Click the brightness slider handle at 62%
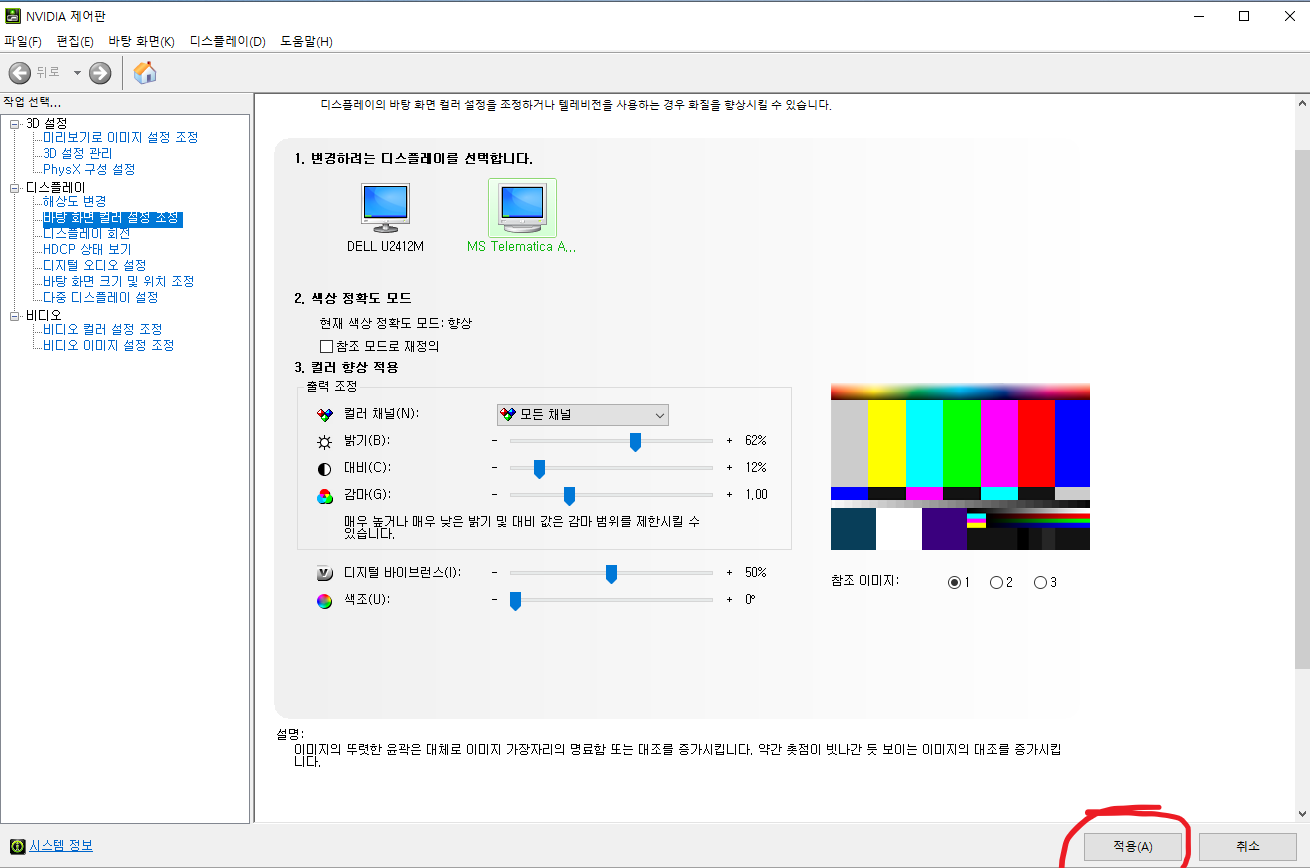The width and height of the screenshot is (1310, 868). point(635,441)
